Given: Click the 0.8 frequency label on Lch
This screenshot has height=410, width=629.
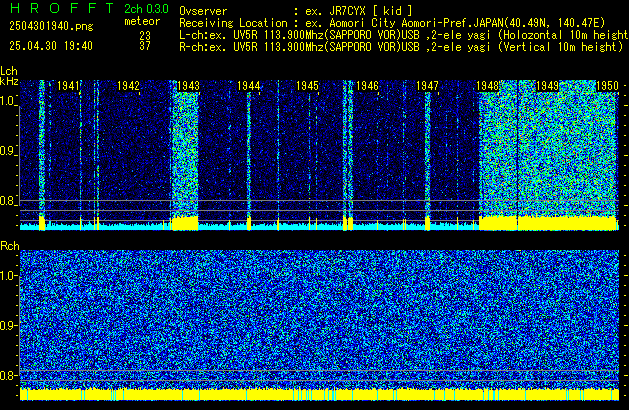Looking at the screenshot, I should (7, 201).
